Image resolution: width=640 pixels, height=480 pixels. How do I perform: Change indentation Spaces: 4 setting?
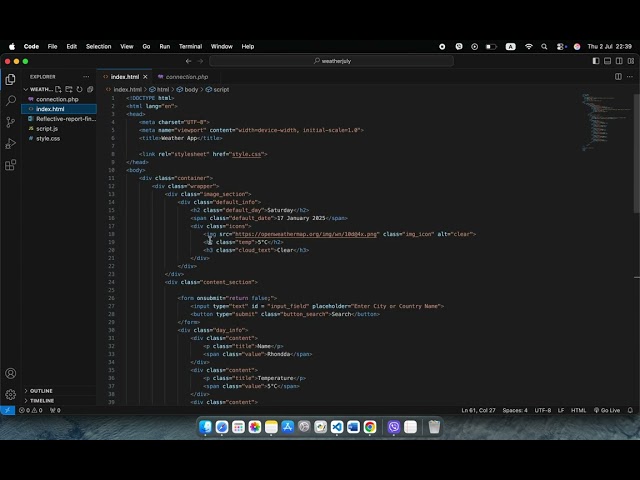(x=515, y=410)
